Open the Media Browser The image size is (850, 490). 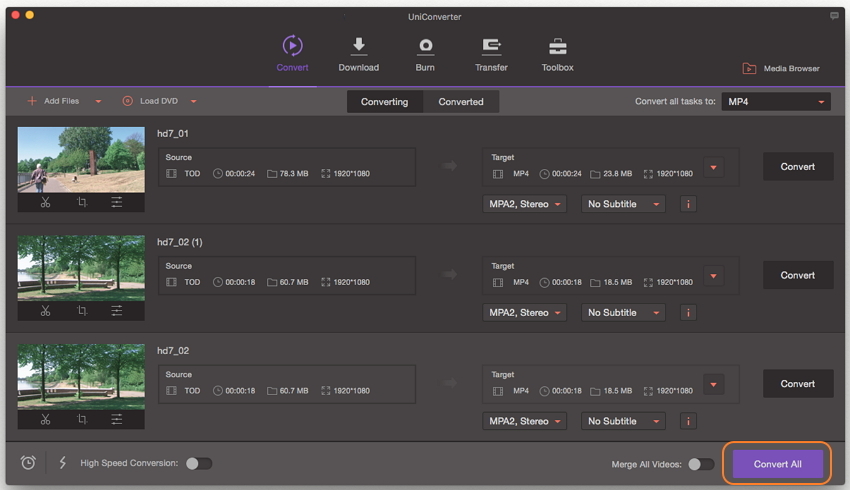pos(781,68)
